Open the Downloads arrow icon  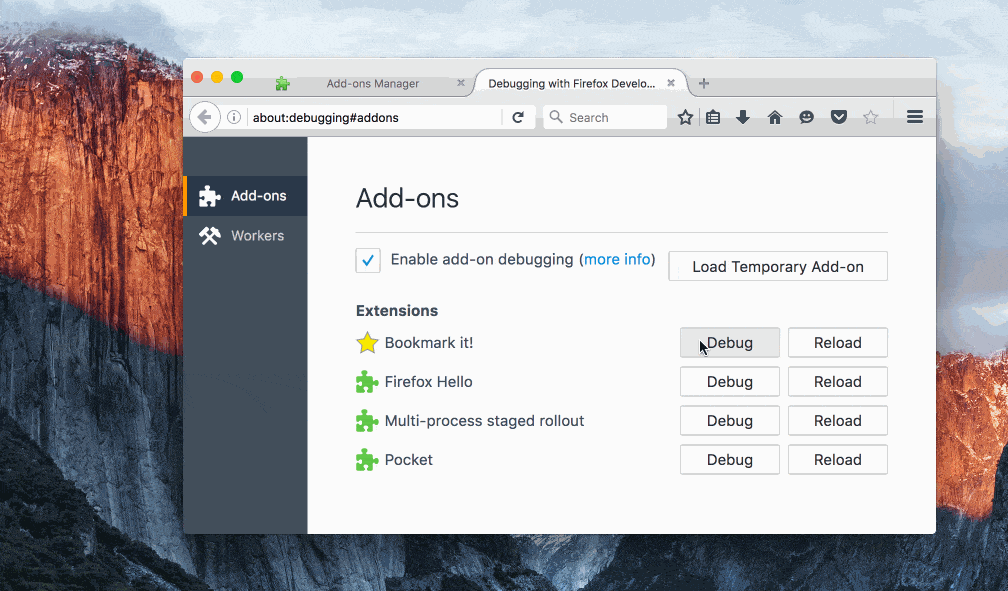743,117
